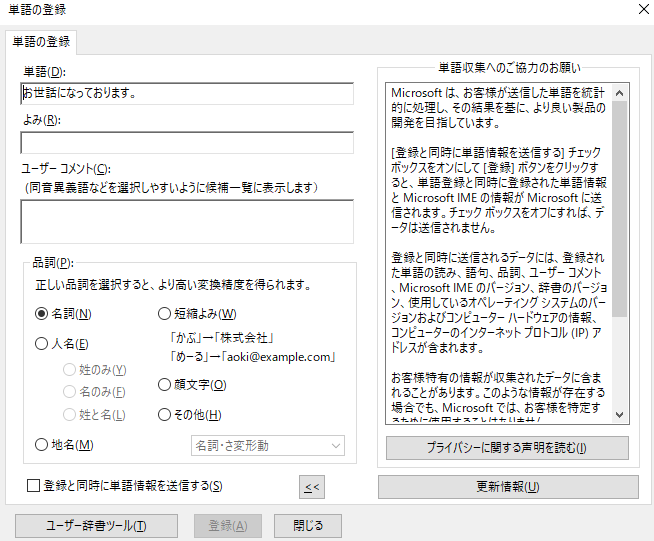This screenshot has width=654, height=541.
Task: Select the 人名(E) radio button
Action: coord(41,344)
